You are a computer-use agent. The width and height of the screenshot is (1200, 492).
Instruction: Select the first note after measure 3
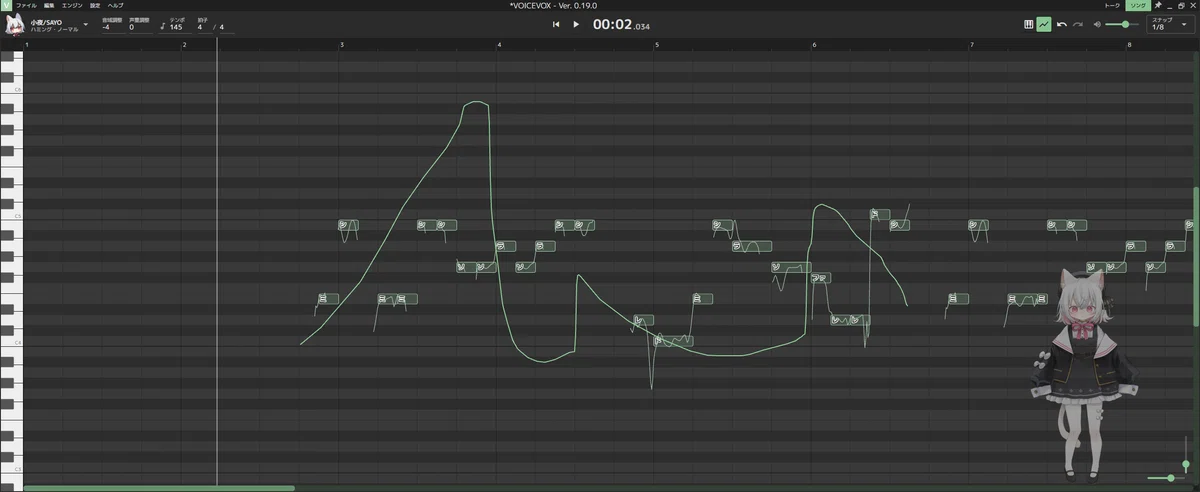coord(348,225)
